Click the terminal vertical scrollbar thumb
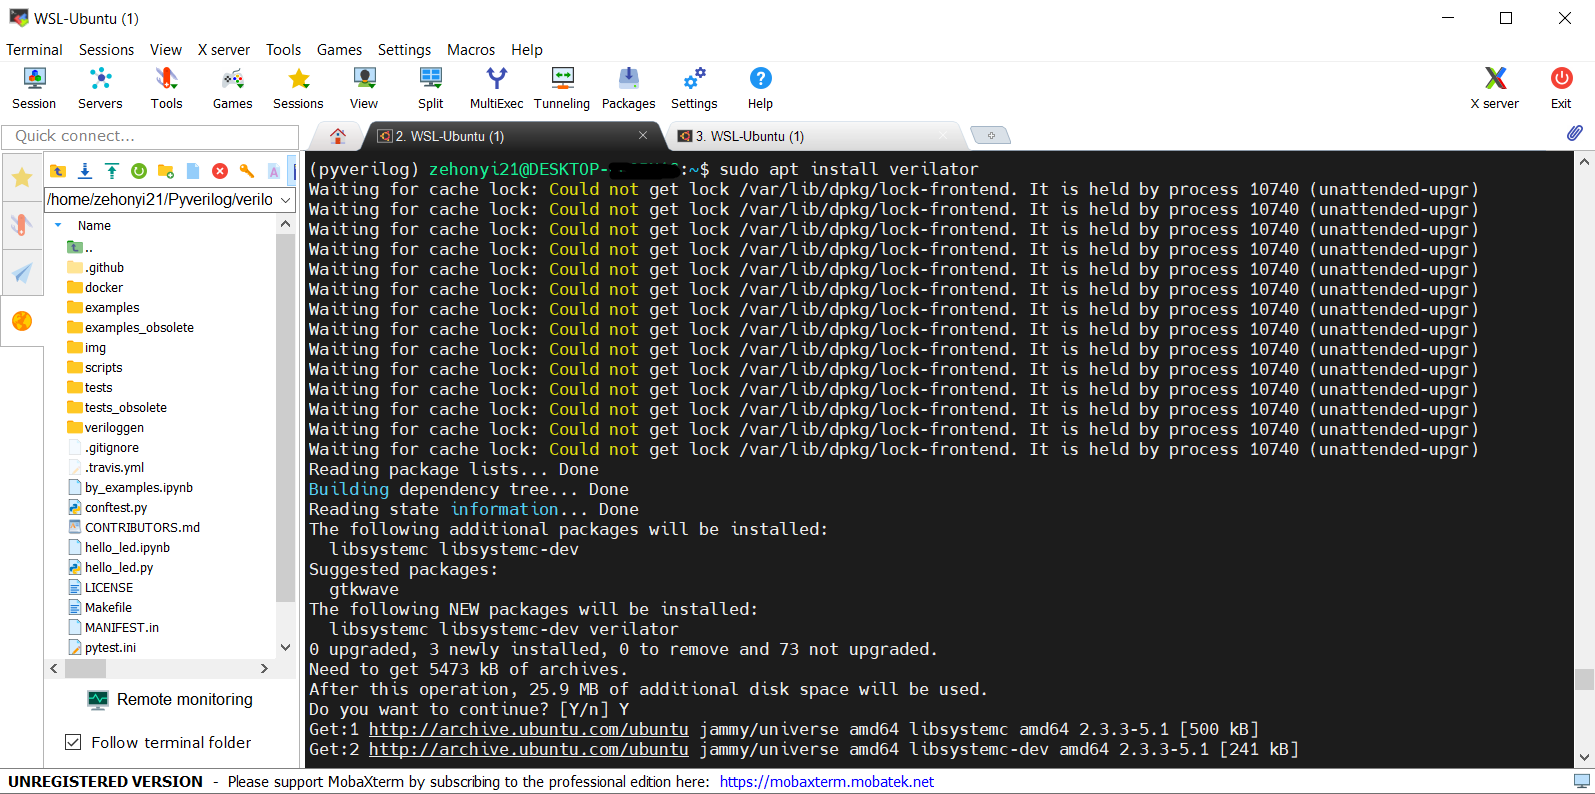The width and height of the screenshot is (1595, 794). pyautogui.click(x=1584, y=679)
